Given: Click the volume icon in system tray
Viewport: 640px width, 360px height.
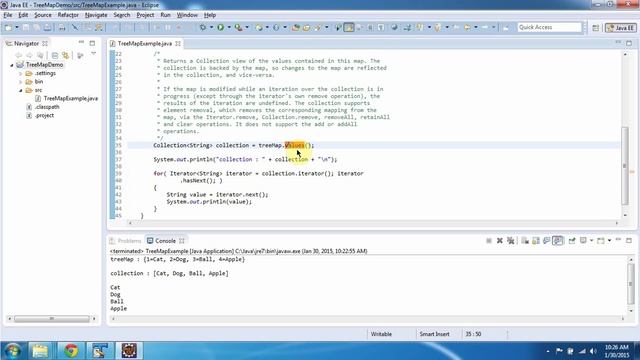Looking at the screenshot, I should [x=593, y=351].
